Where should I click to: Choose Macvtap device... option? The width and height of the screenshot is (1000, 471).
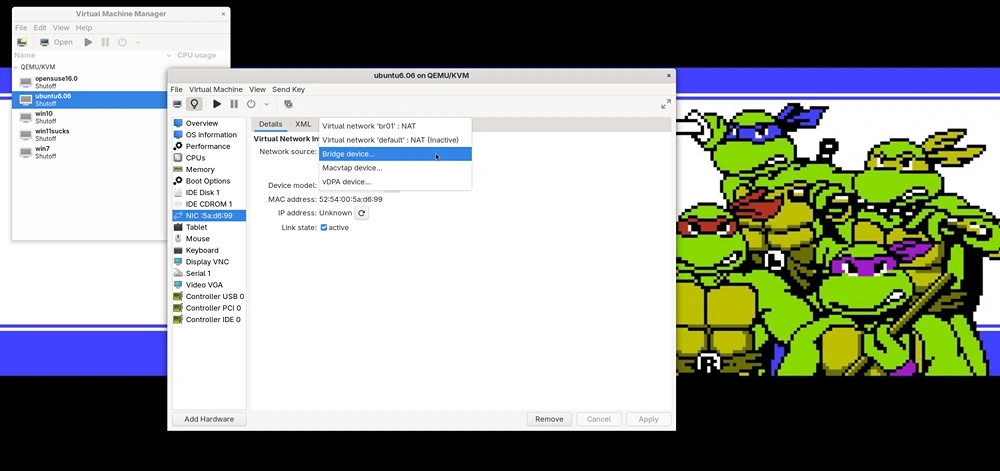pyautogui.click(x=395, y=168)
